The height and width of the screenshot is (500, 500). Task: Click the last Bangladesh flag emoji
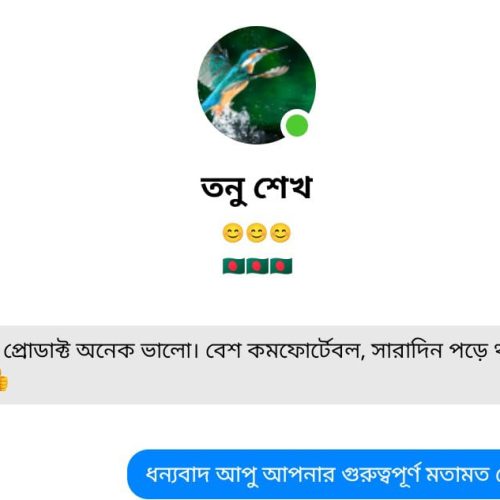(281, 266)
